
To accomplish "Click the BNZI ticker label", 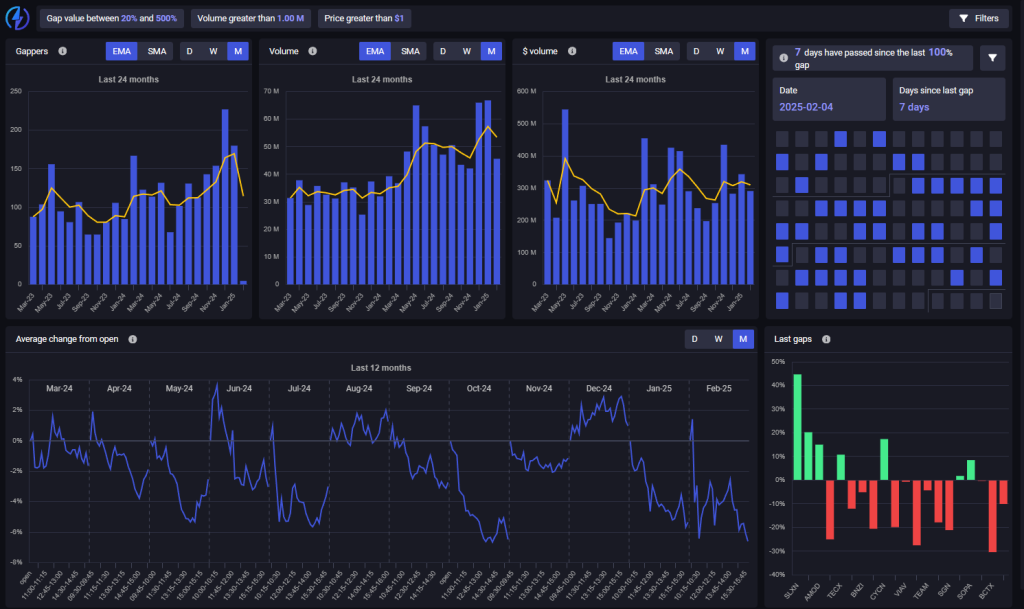I will (857, 591).
